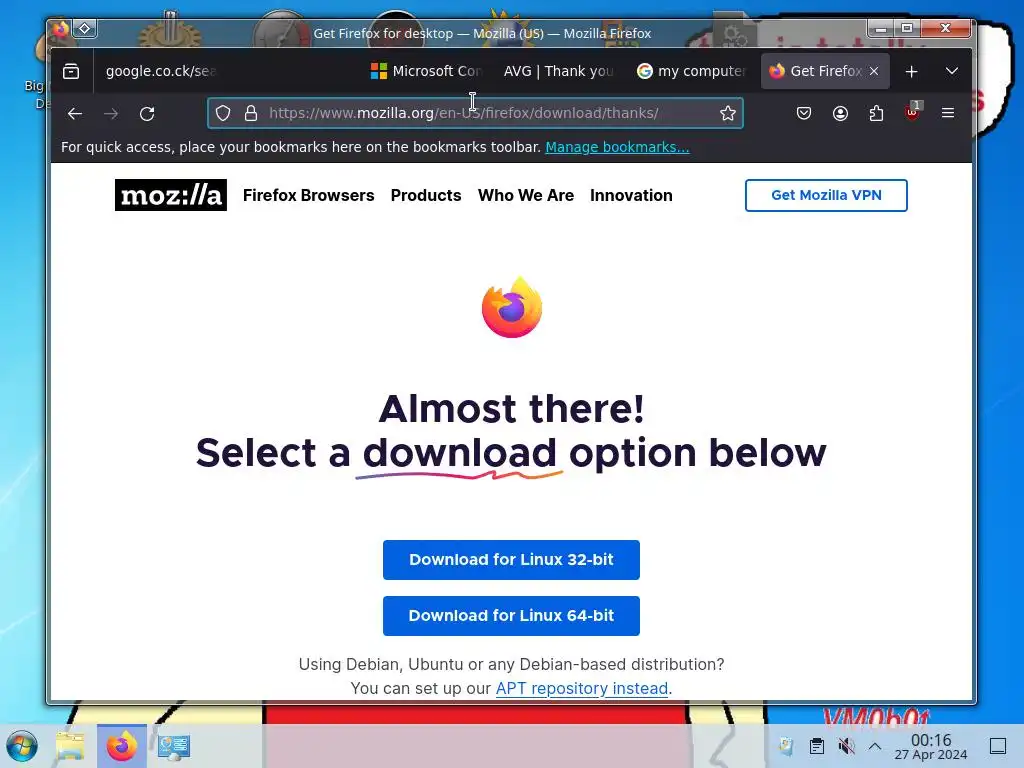Open the clipboard tray icon

[x=816, y=746]
